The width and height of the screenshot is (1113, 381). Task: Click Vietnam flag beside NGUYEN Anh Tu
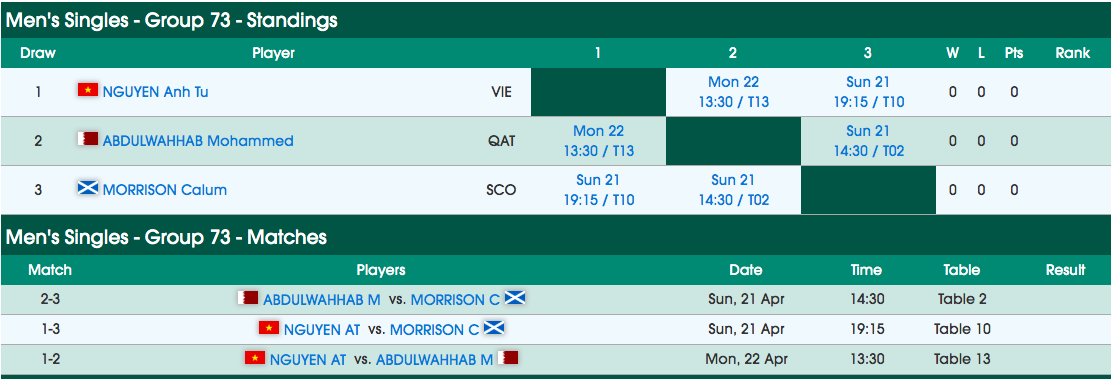pos(88,91)
